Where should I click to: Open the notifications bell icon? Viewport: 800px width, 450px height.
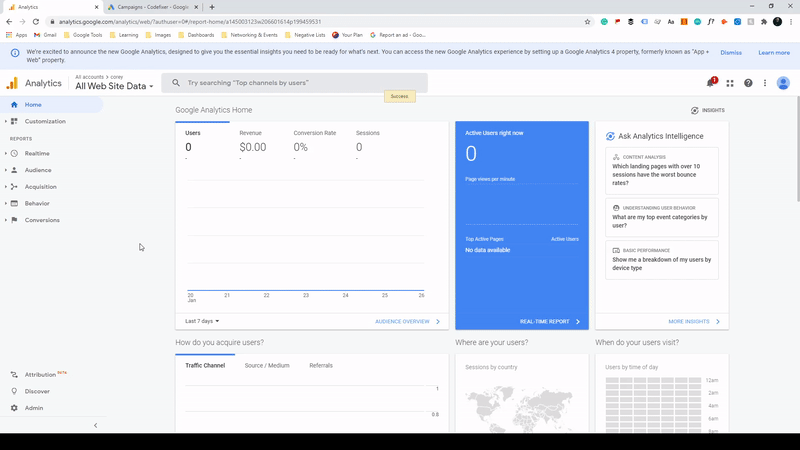(x=710, y=83)
